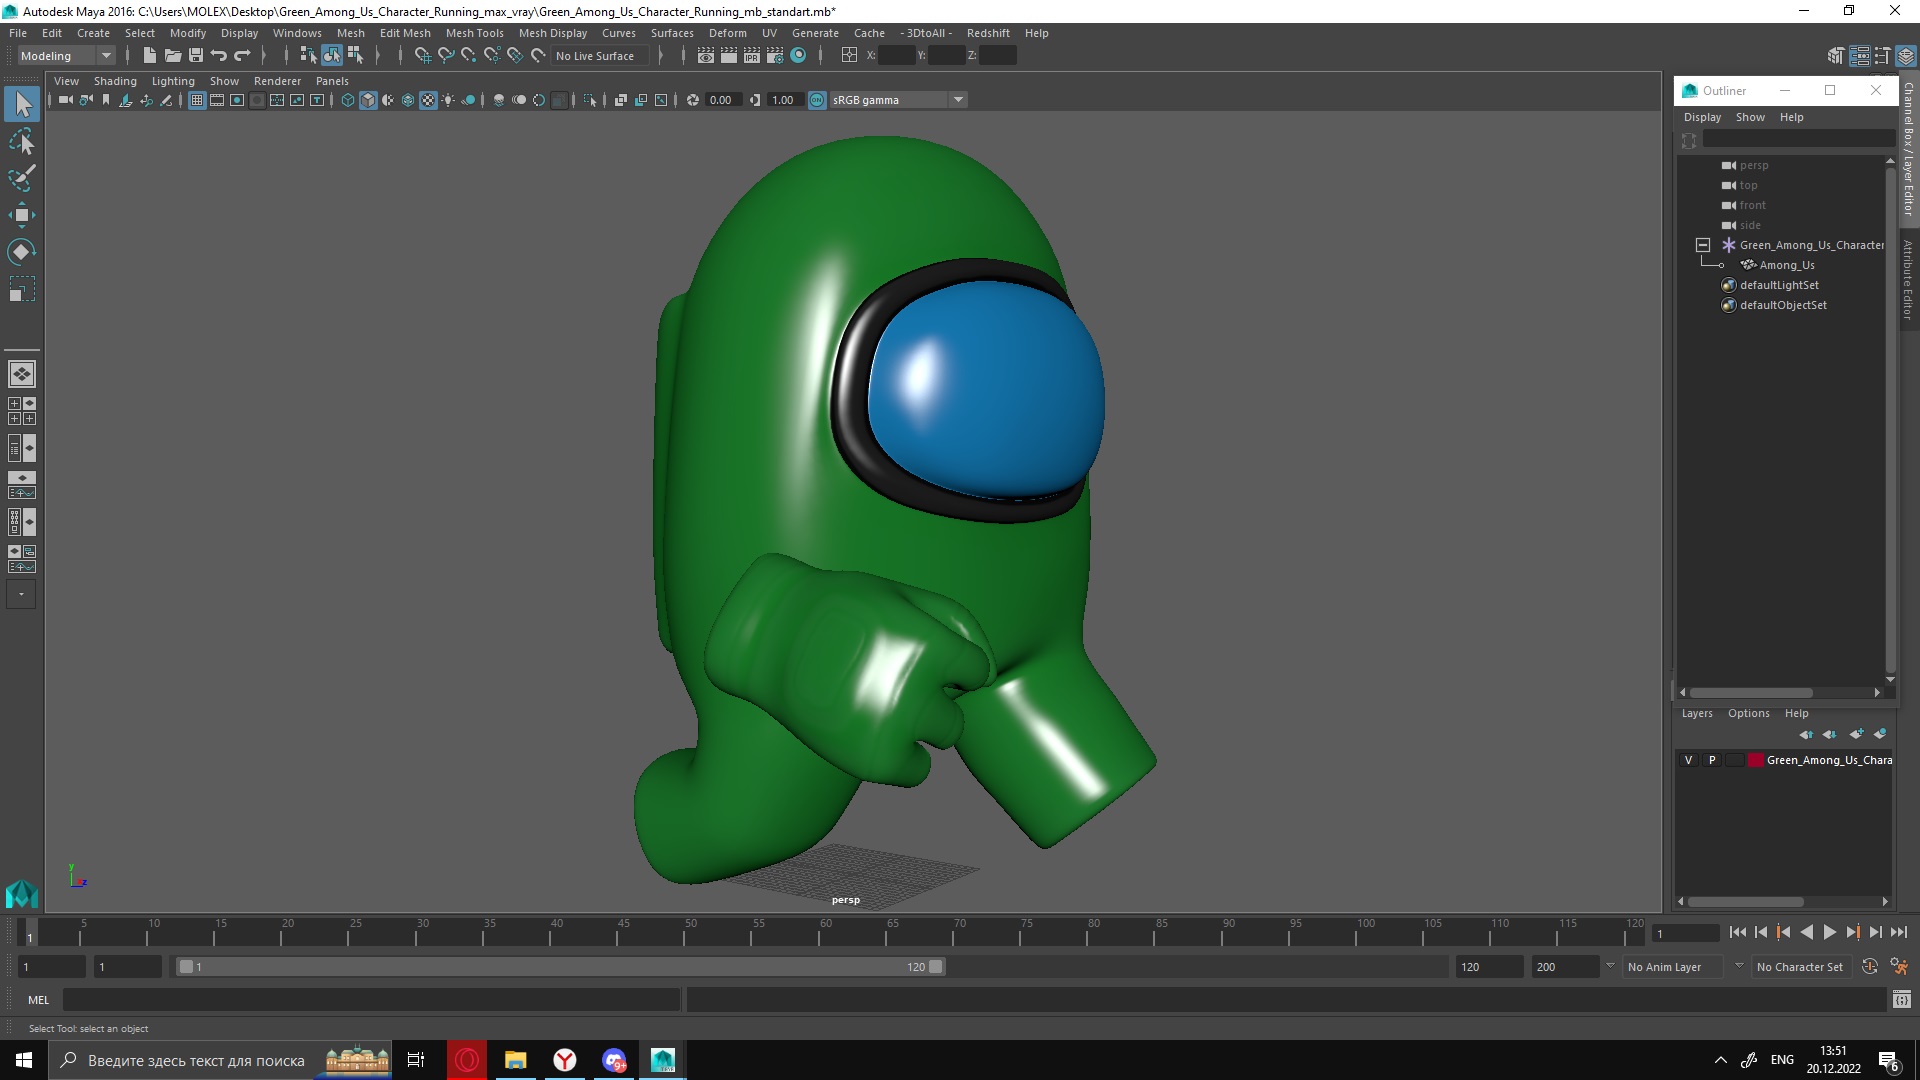Screen dimensions: 1920x1080
Task: Select Among_Us mesh in Outliner
Action: point(1786,265)
